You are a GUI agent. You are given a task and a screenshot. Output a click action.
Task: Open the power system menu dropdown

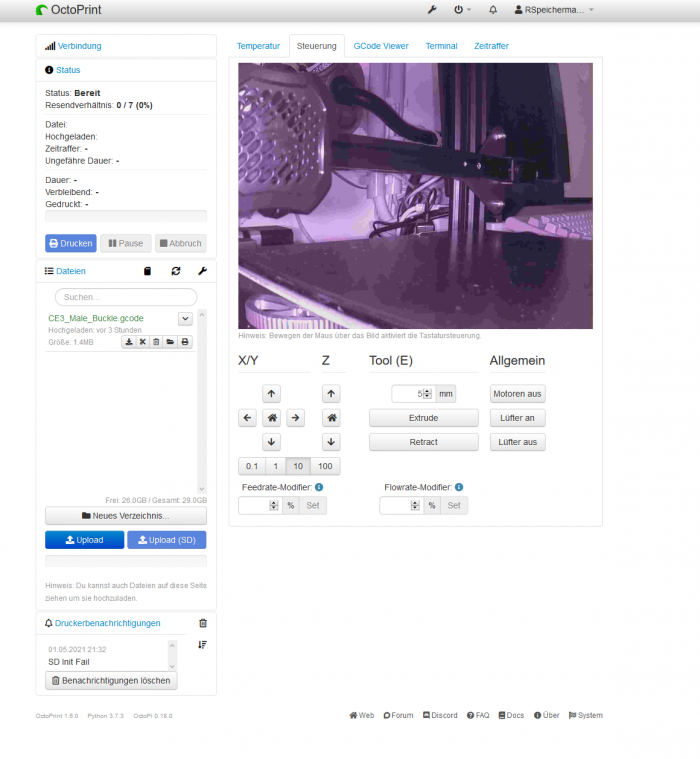point(462,10)
